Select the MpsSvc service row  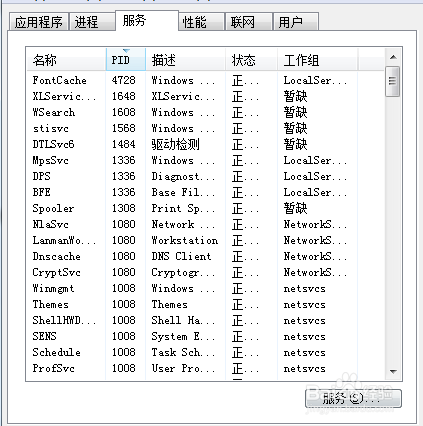coord(205,160)
